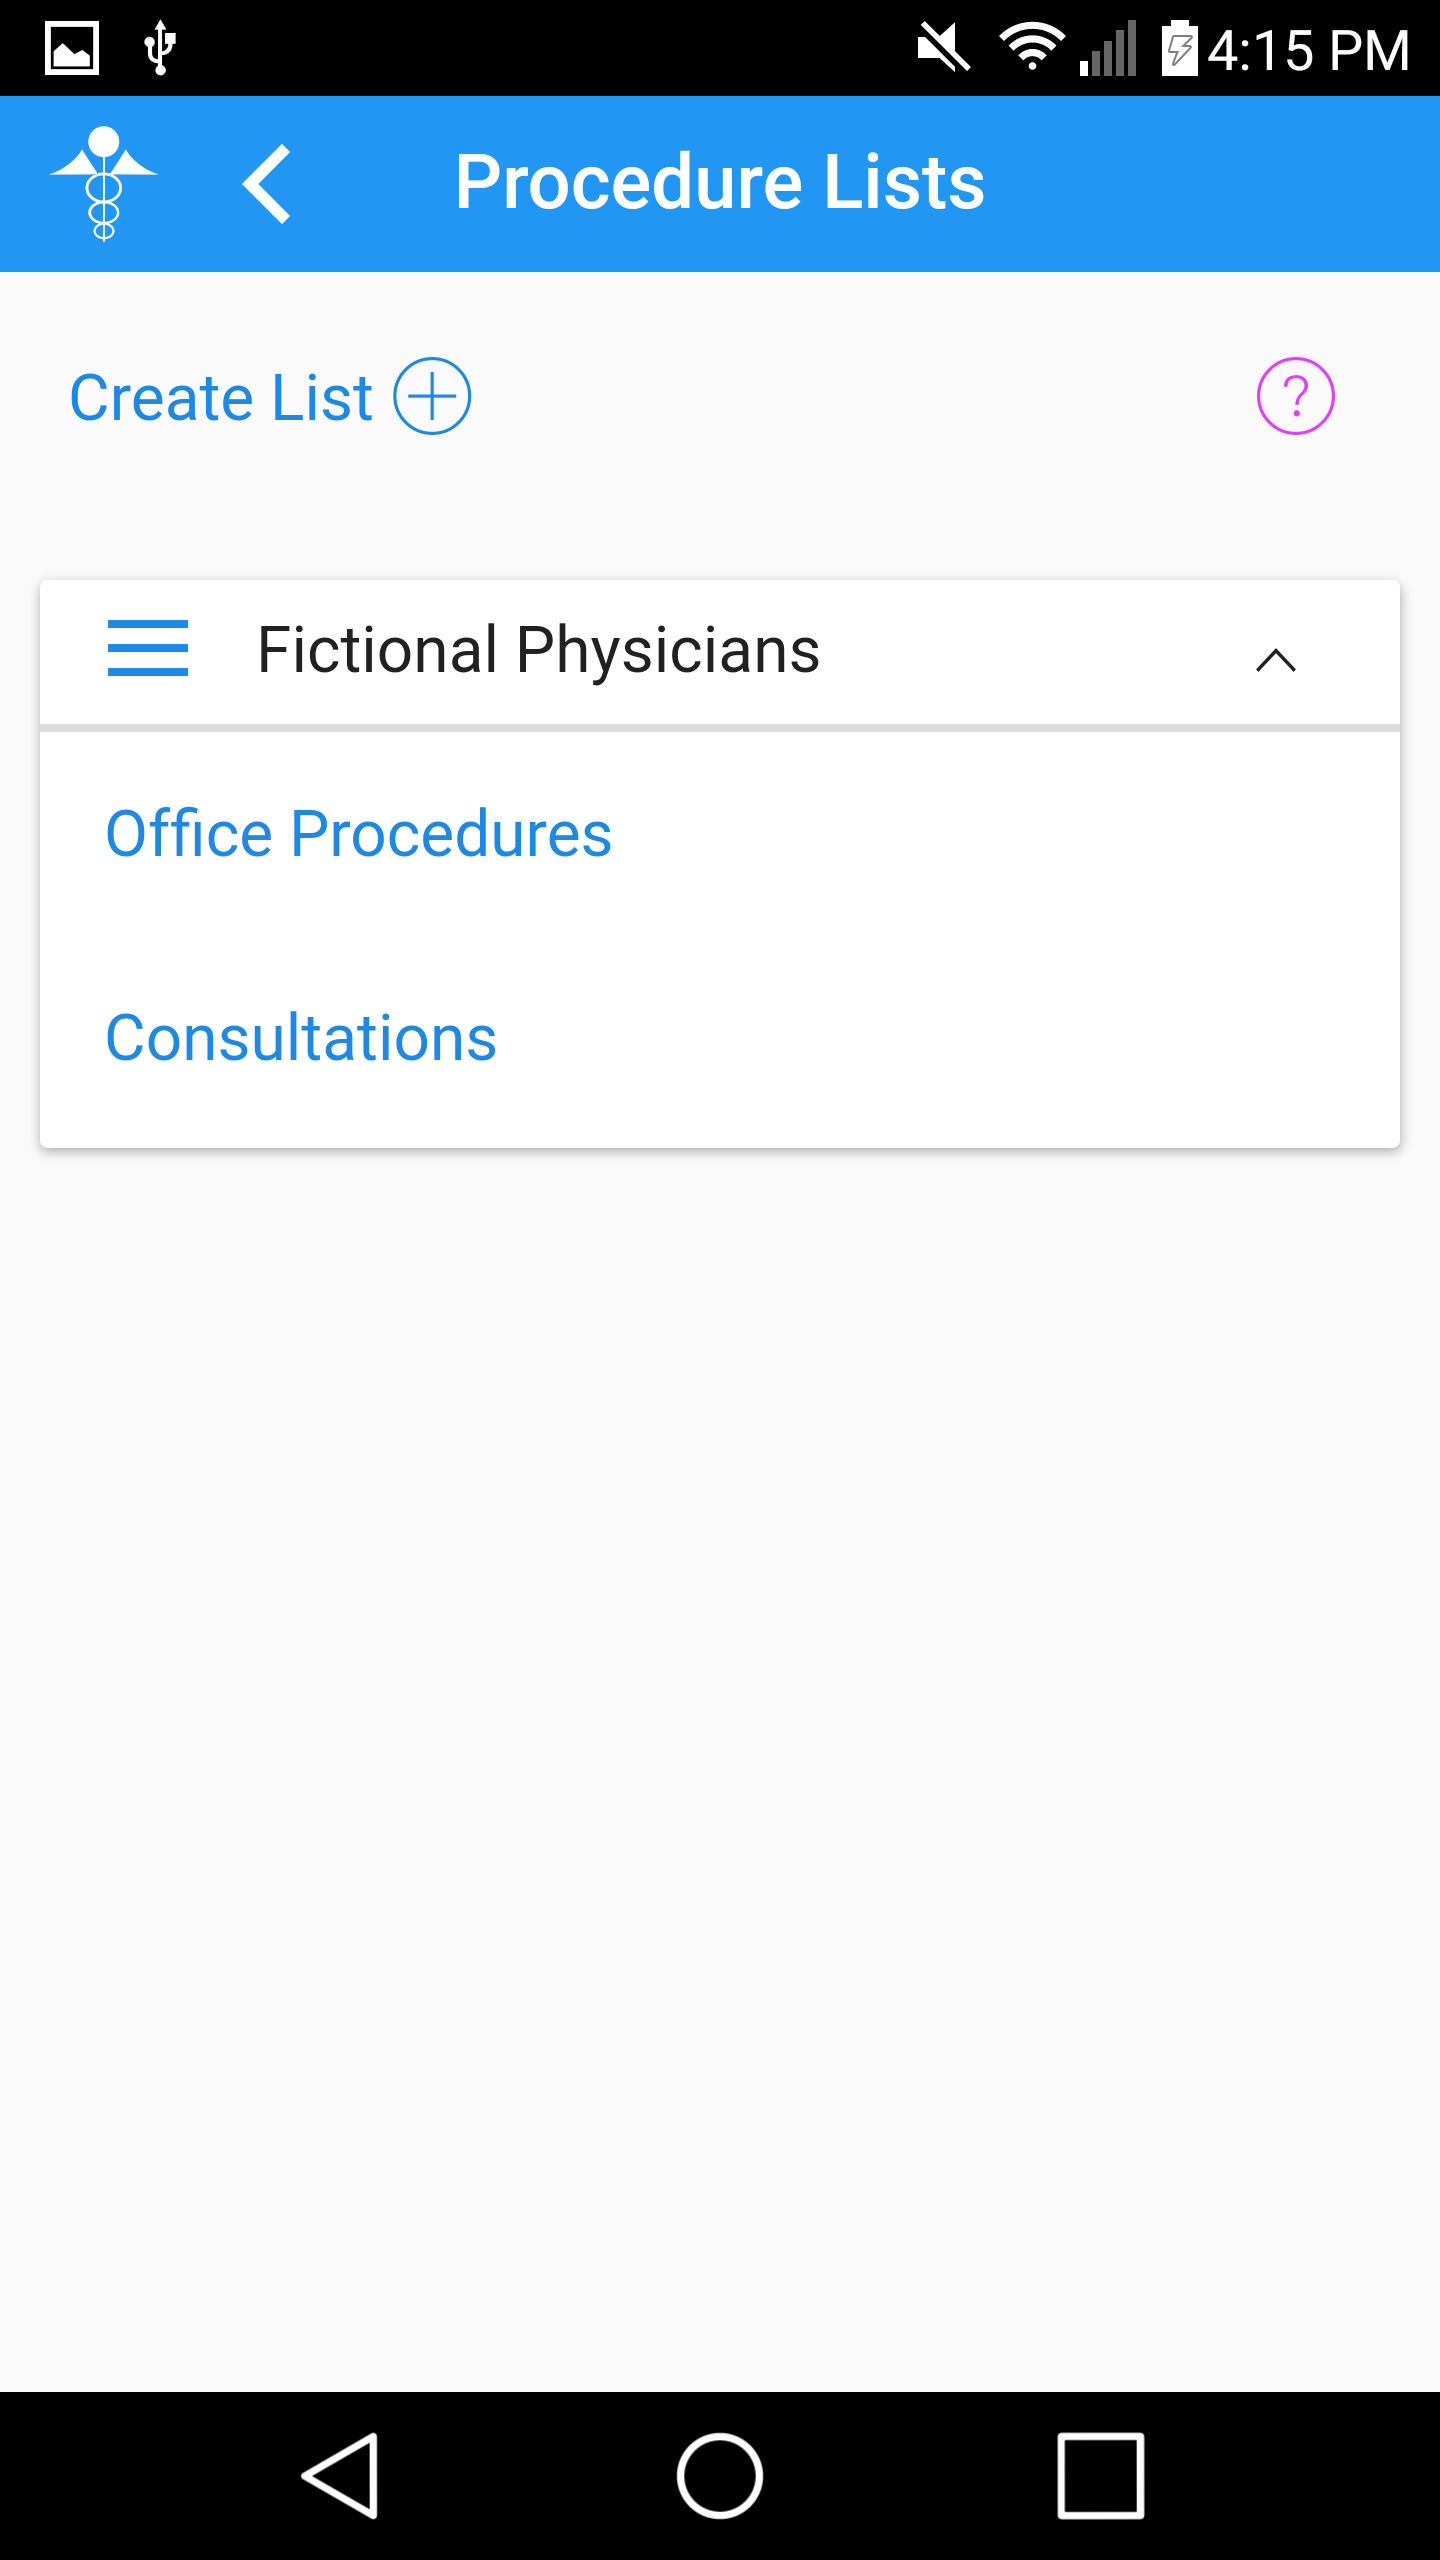This screenshot has width=1440, height=2560.
Task: Tap the Create List text
Action: pos(221,398)
